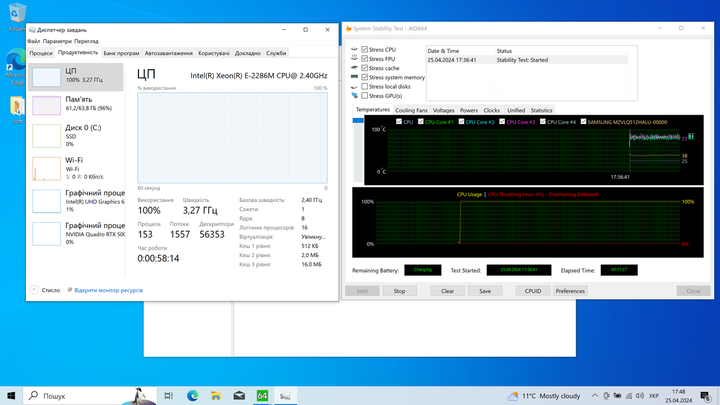
Task: Enable the Stress GPU(s) checkbox
Action: [x=365, y=96]
